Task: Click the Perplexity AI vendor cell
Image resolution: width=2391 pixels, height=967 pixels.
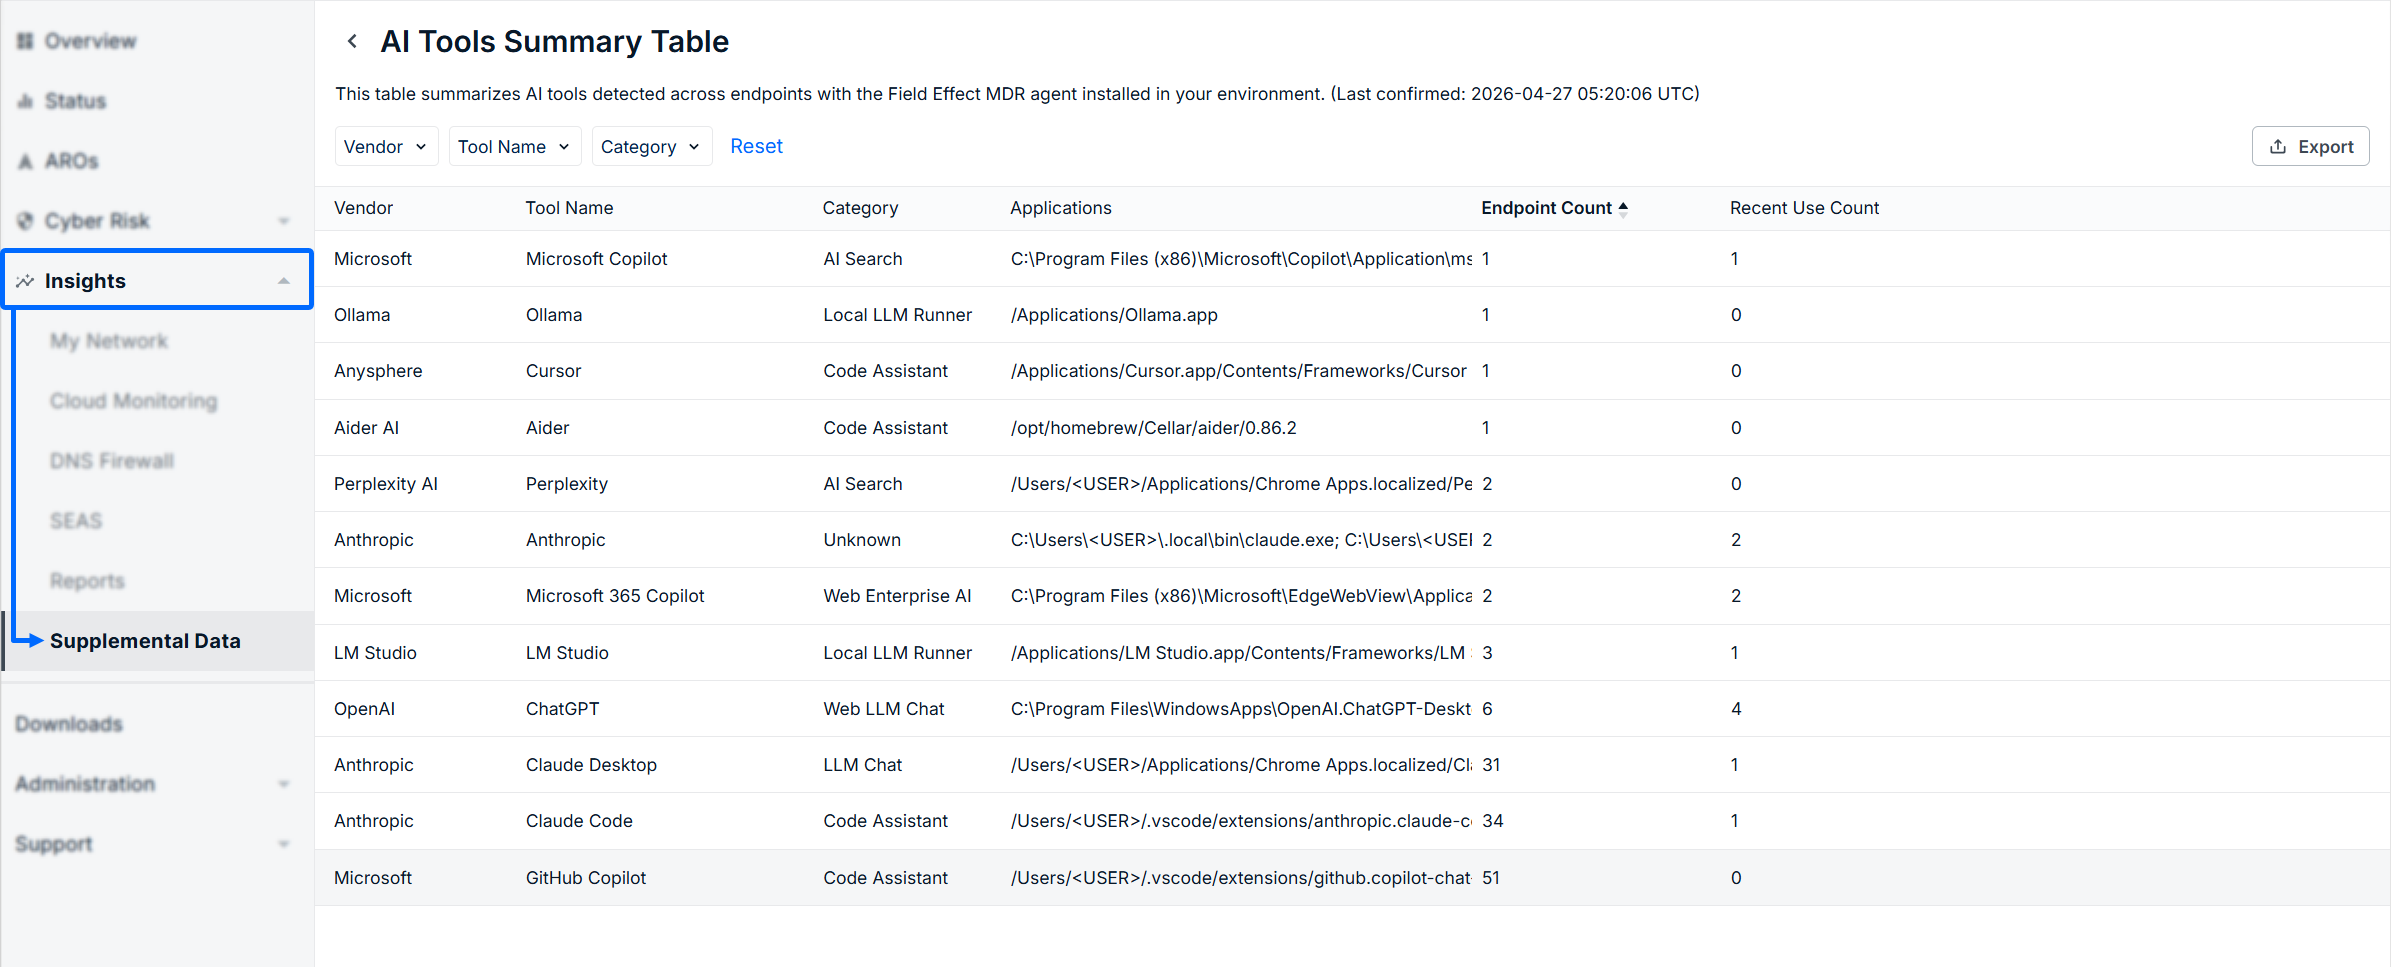Action: [386, 484]
